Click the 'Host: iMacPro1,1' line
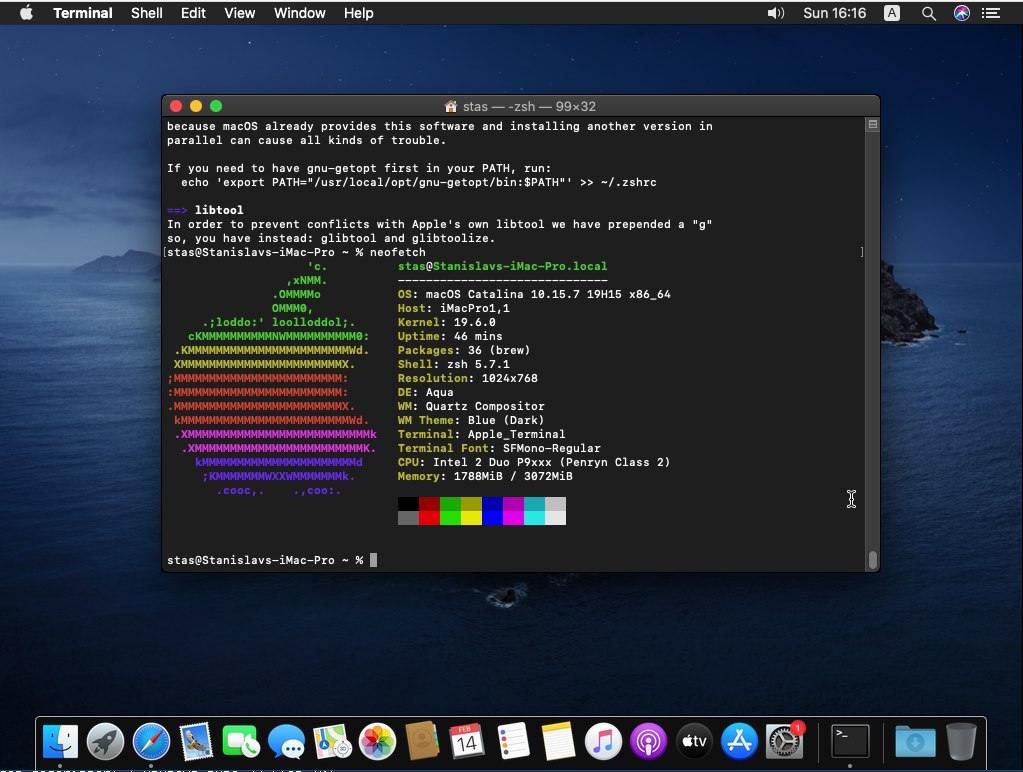The image size is (1023, 772). pyautogui.click(x=454, y=308)
